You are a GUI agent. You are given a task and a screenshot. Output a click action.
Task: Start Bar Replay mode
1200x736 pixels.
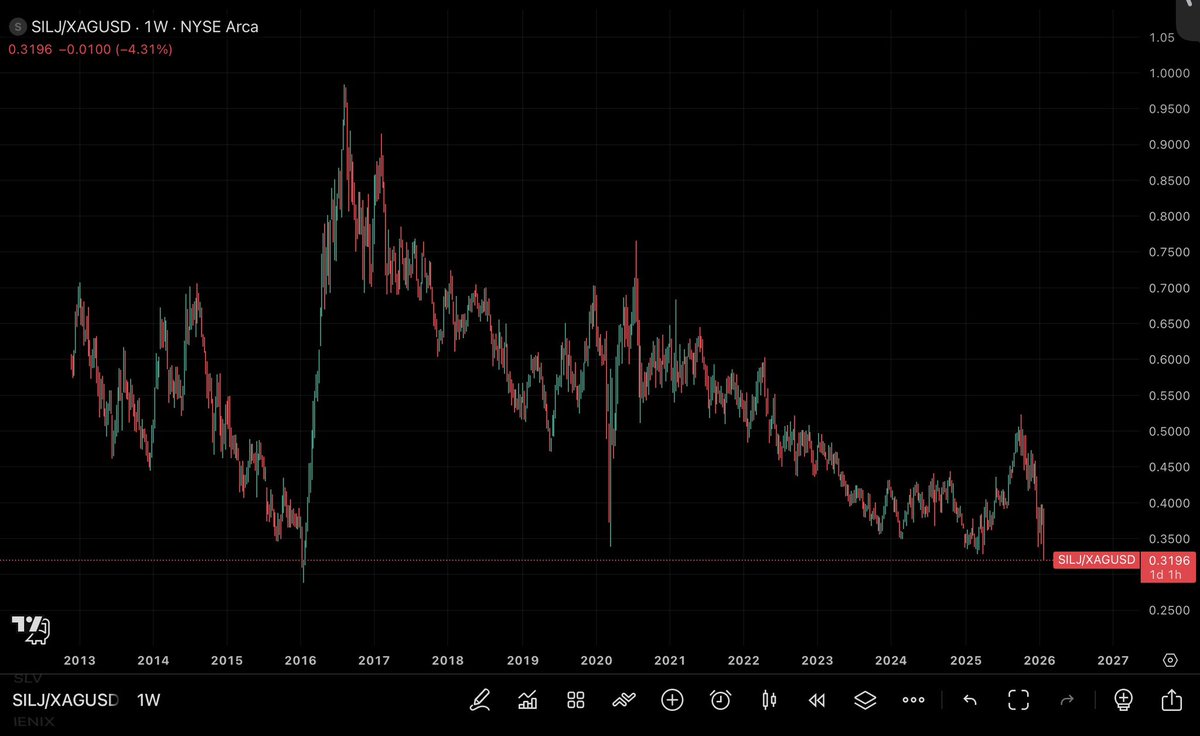(x=816, y=700)
